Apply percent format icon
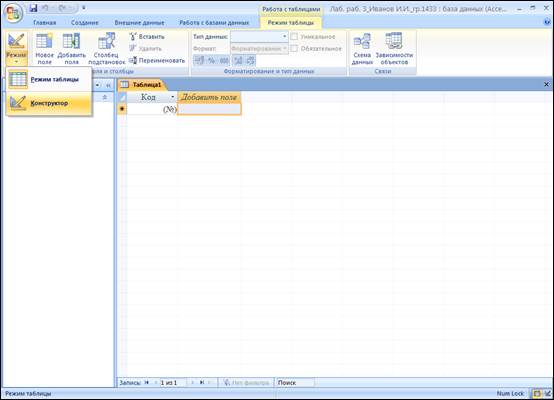 click(211, 60)
